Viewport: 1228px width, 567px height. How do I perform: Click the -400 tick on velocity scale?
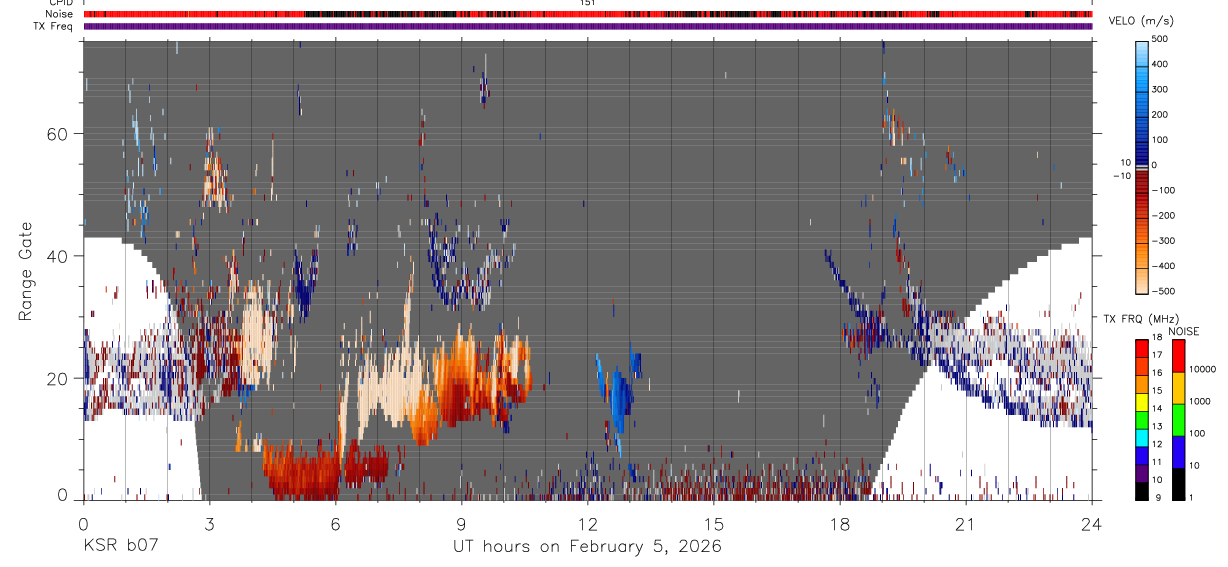(1162, 266)
